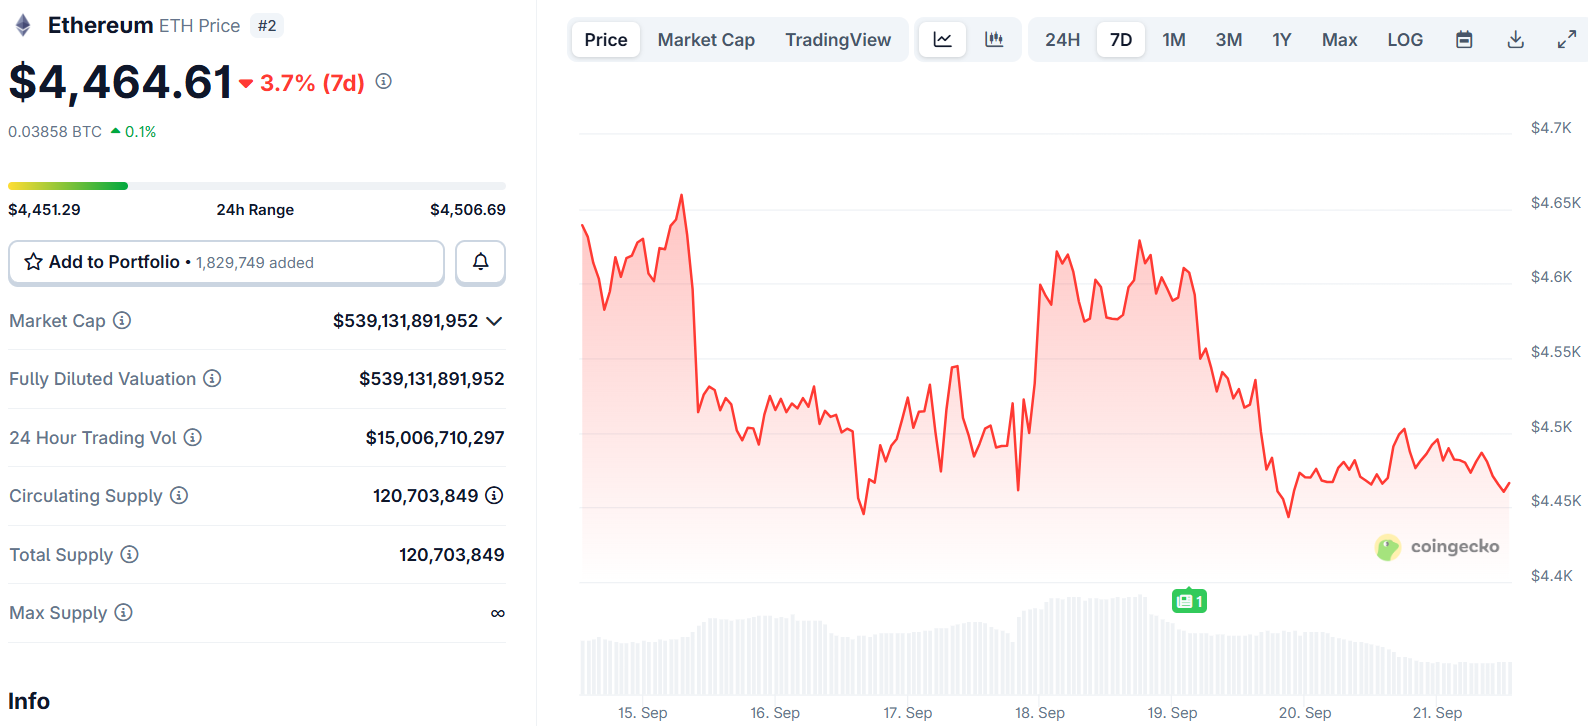Switch to candlestick chart view icon
Screen dimensions: 1588x726
click(994, 40)
